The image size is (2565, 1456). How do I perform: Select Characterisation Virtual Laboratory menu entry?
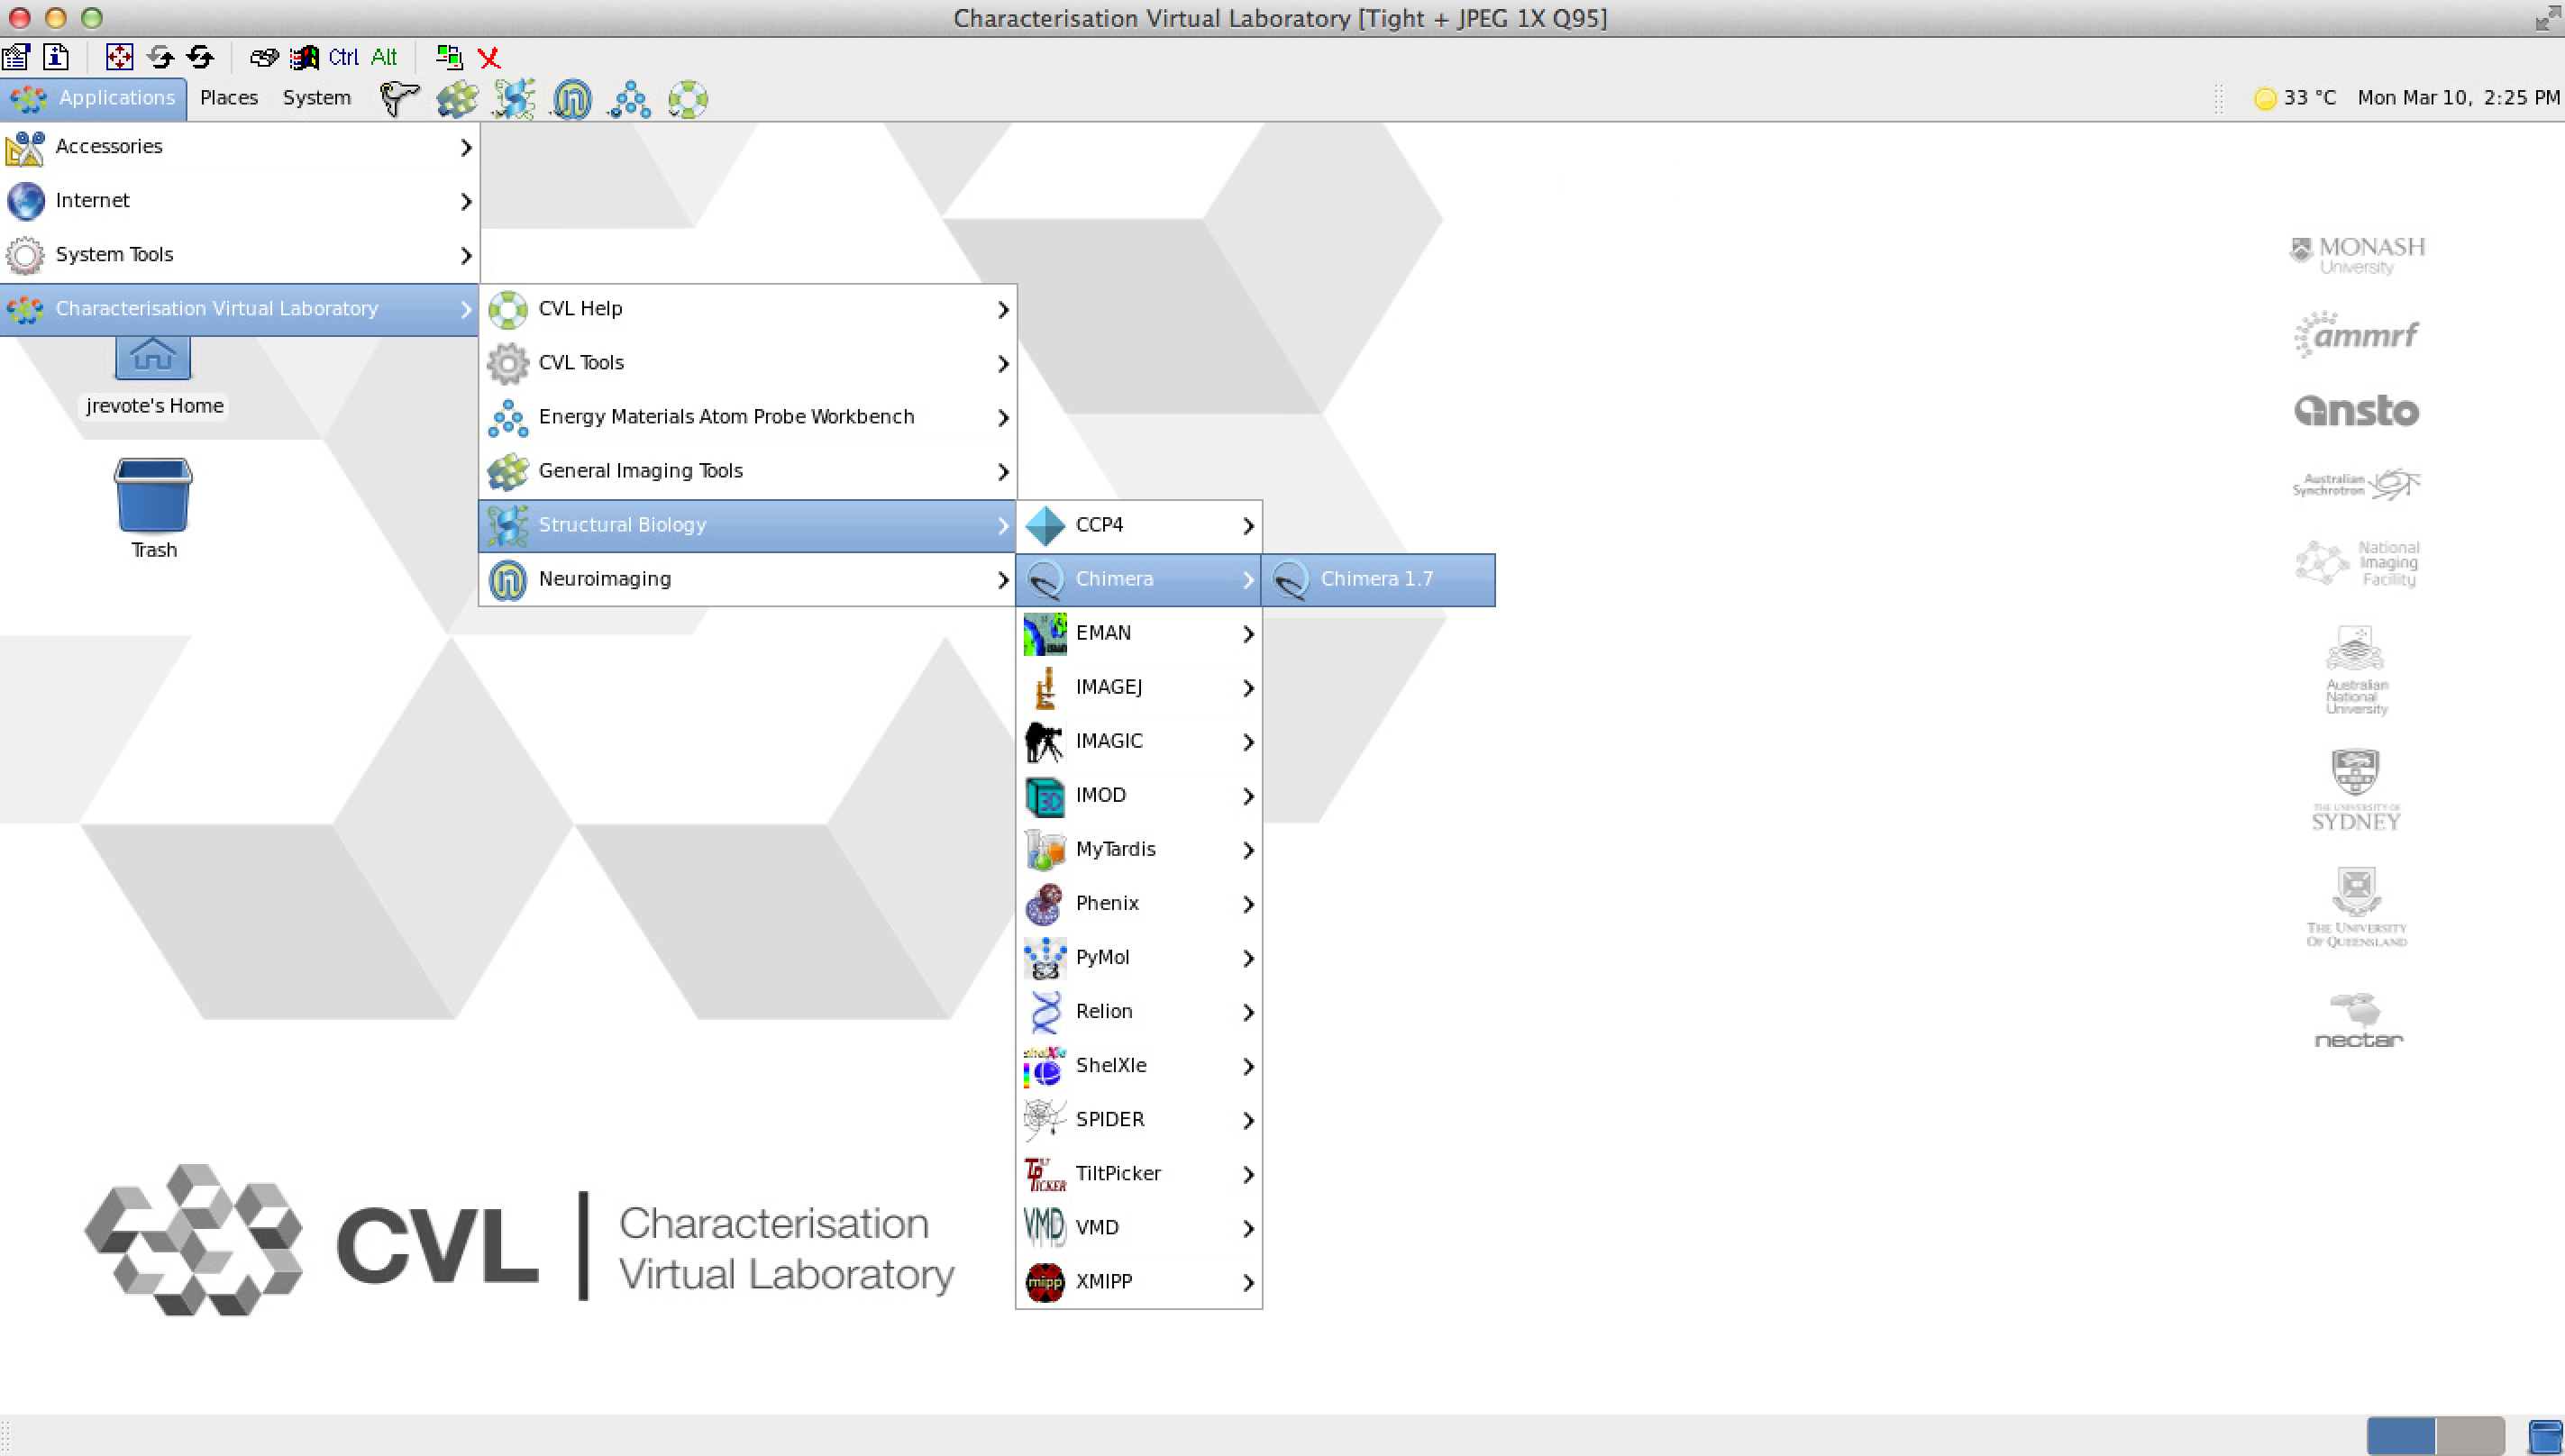240,309
